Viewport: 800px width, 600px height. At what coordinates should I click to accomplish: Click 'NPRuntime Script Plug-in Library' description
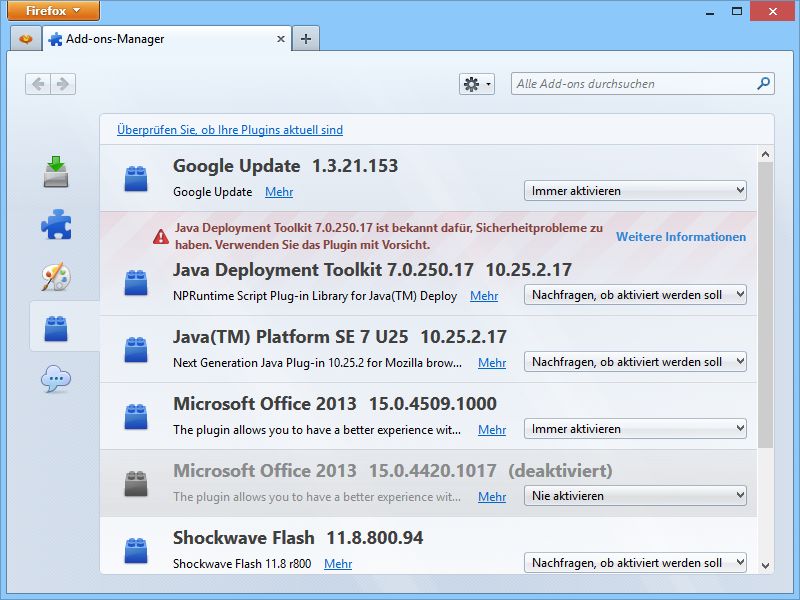[315, 296]
